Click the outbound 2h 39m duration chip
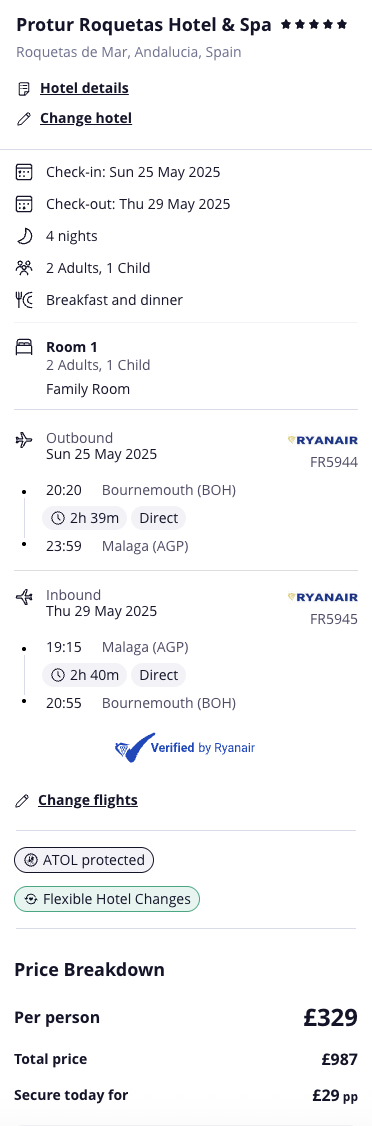The height and width of the screenshot is (1126, 372). [85, 518]
